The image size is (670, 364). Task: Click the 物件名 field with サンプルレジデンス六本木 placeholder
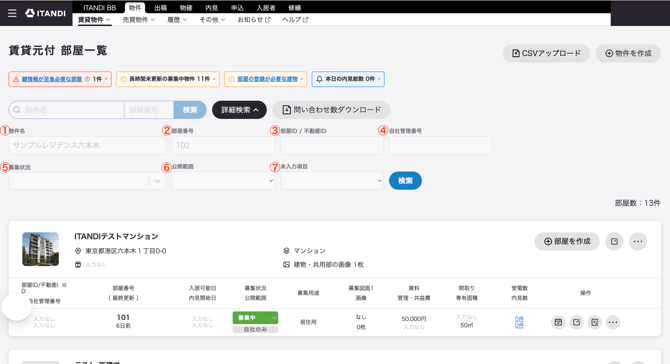(87, 145)
